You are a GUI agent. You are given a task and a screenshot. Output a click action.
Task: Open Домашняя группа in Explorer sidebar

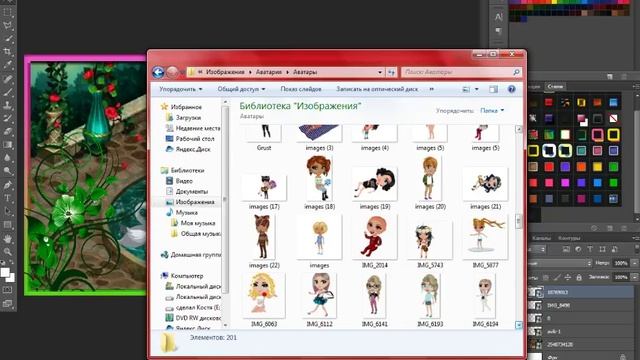pyautogui.click(x=191, y=255)
